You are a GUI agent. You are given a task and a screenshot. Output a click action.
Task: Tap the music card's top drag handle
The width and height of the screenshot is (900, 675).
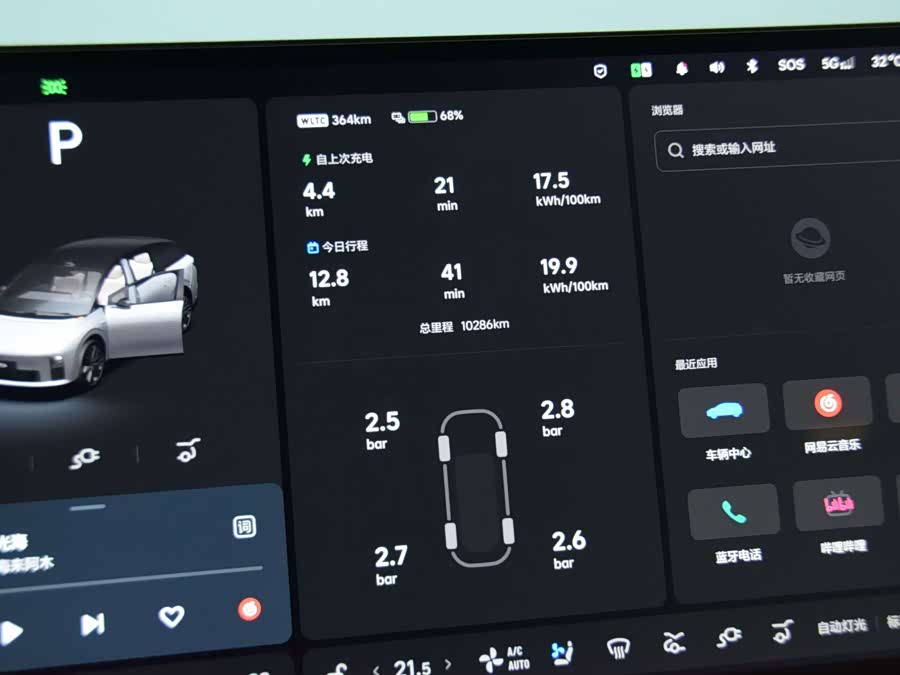pos(88,507)
